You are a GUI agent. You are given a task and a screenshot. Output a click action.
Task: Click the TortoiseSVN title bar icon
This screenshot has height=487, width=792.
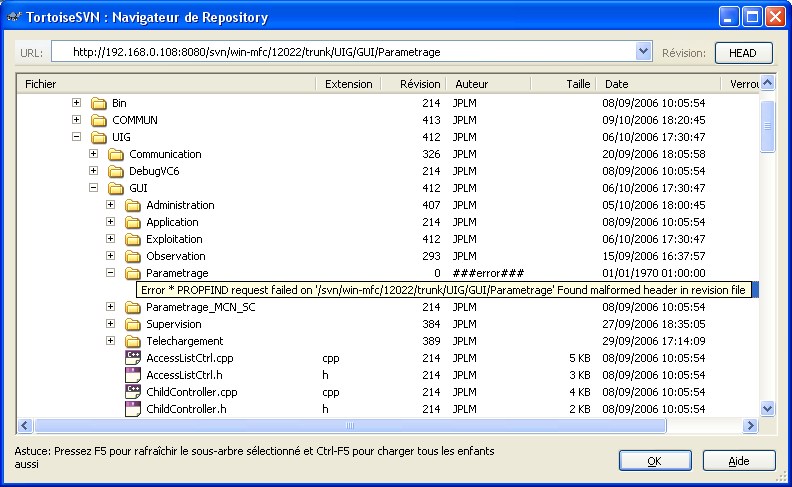point(14,17)
